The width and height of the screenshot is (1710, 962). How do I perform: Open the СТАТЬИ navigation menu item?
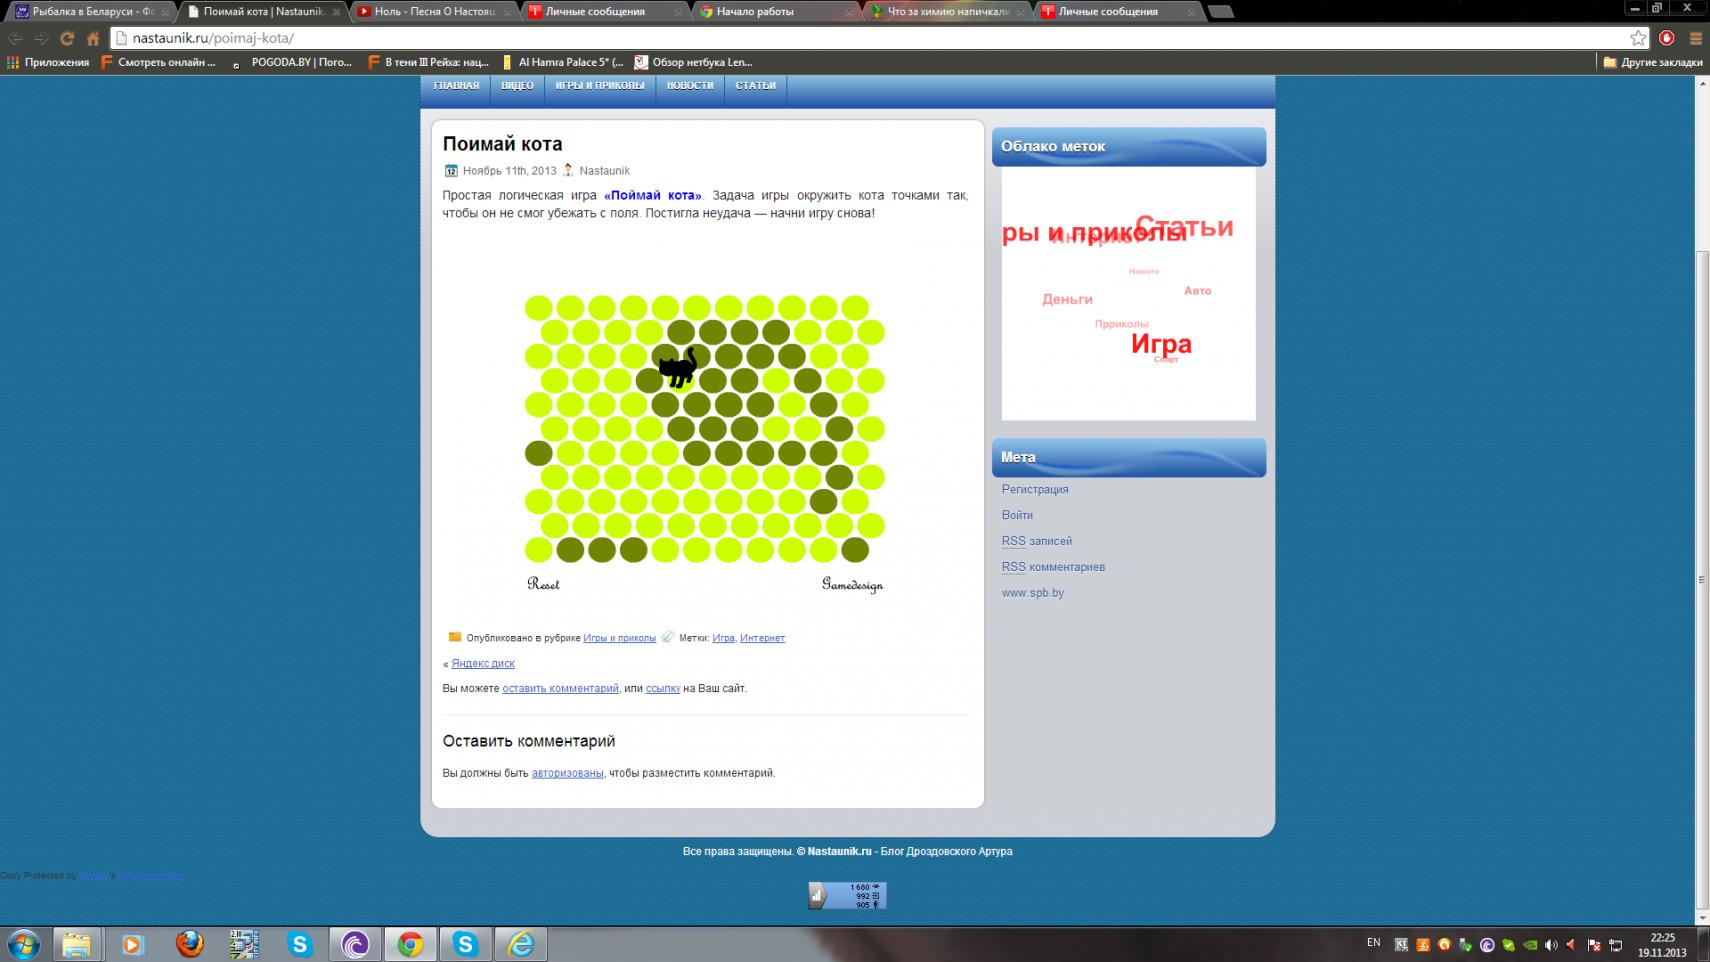pyautogui.click(x=755, y=86)
